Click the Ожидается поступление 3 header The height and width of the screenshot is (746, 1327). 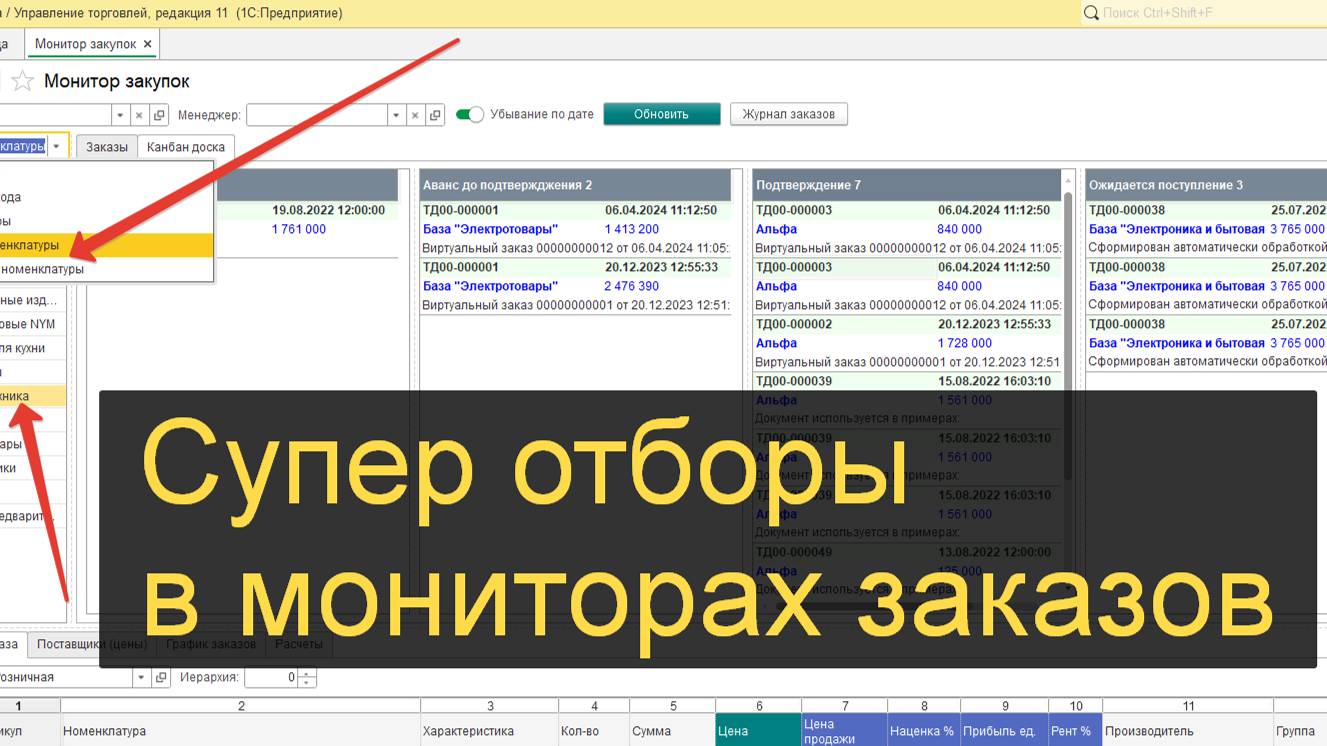click(1206, 185)
